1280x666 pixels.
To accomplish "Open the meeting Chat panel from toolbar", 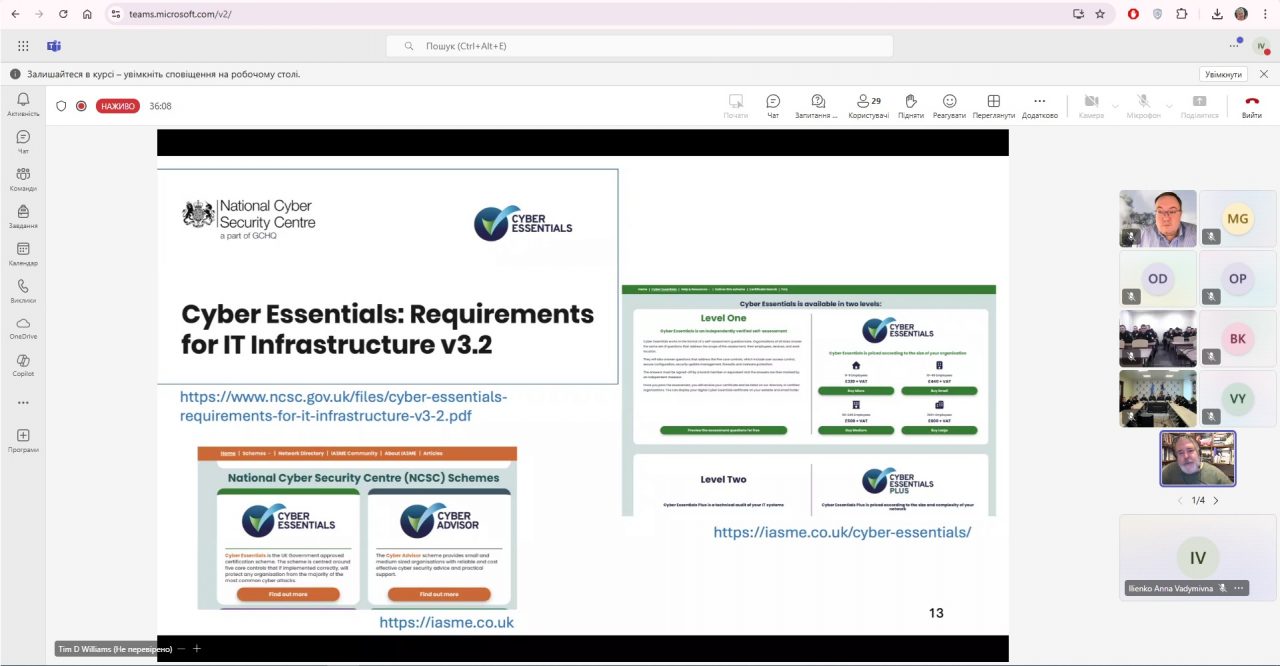I will click(x=773, y=106).
